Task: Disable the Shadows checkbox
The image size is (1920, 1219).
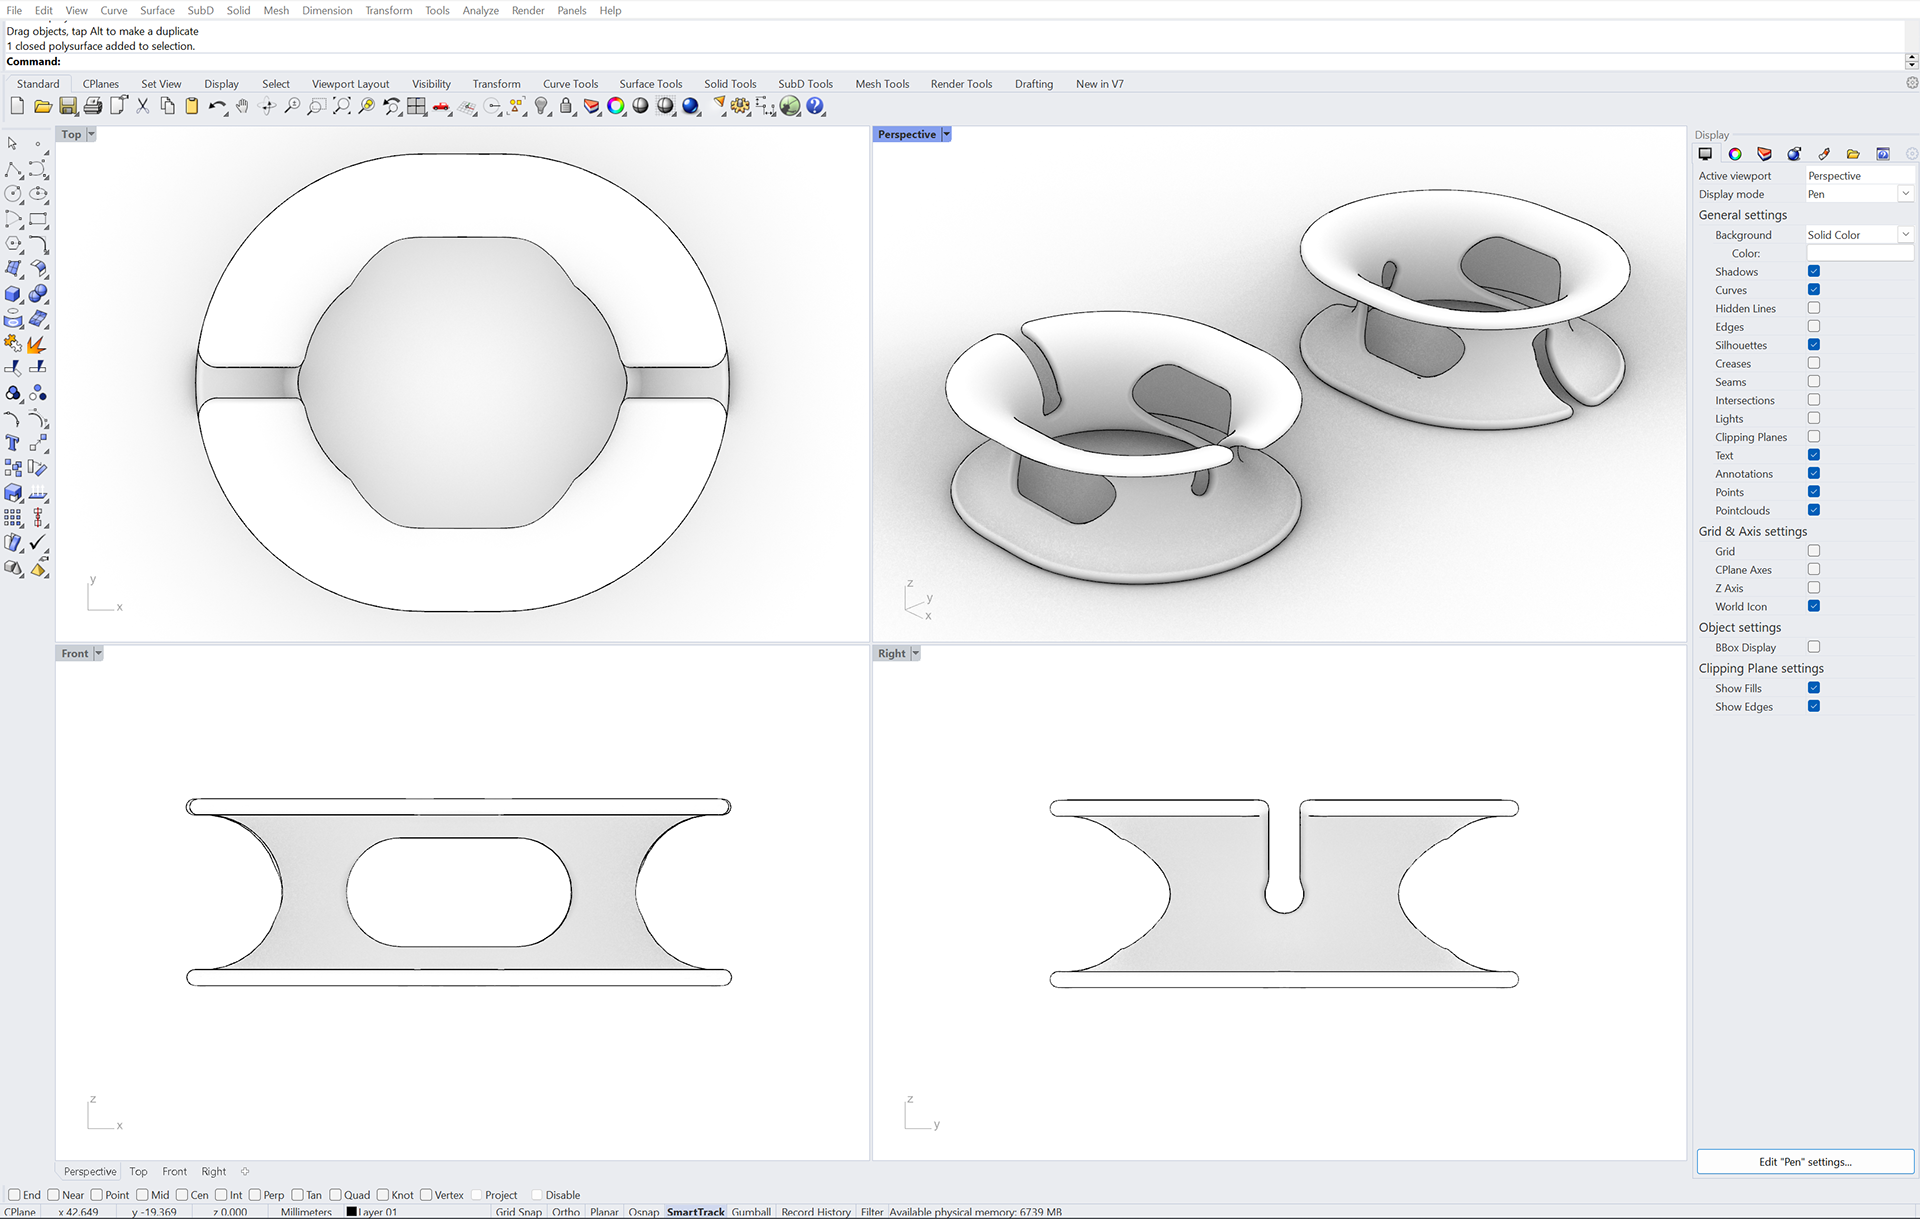Action: click(x=1813, y=271)
